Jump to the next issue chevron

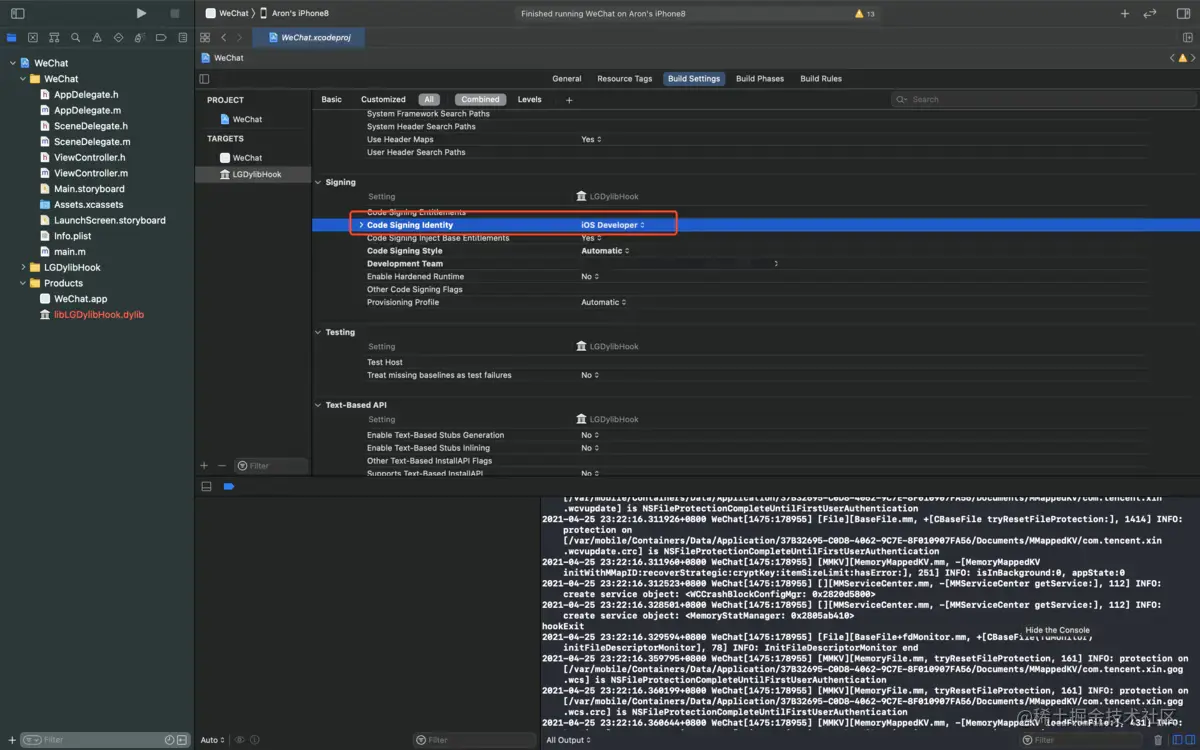click(x=1193, y=58)
